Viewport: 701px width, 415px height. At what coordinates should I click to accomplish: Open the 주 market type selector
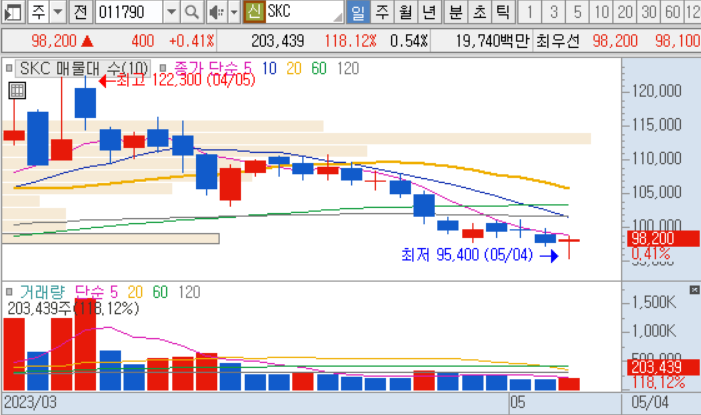click(x=38, y=12)
